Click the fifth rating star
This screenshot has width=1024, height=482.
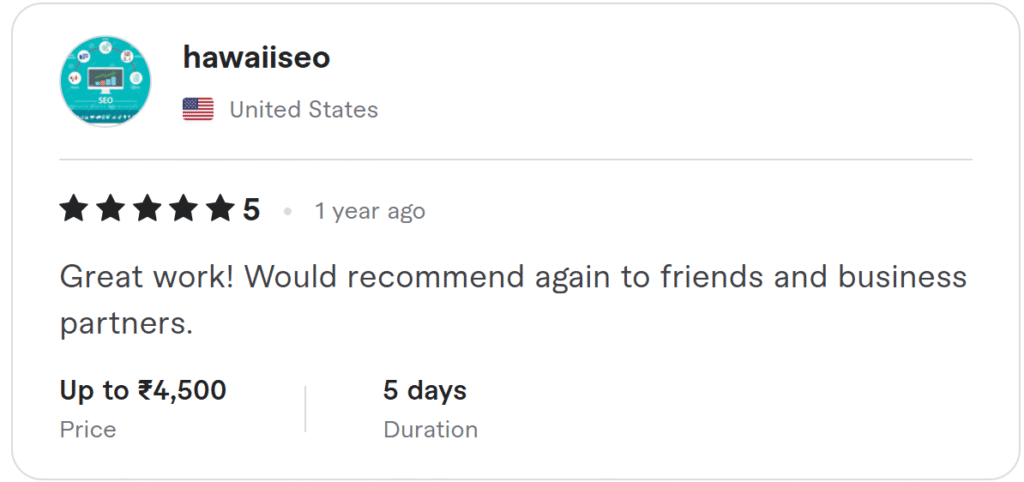click(x=219, y=210)
